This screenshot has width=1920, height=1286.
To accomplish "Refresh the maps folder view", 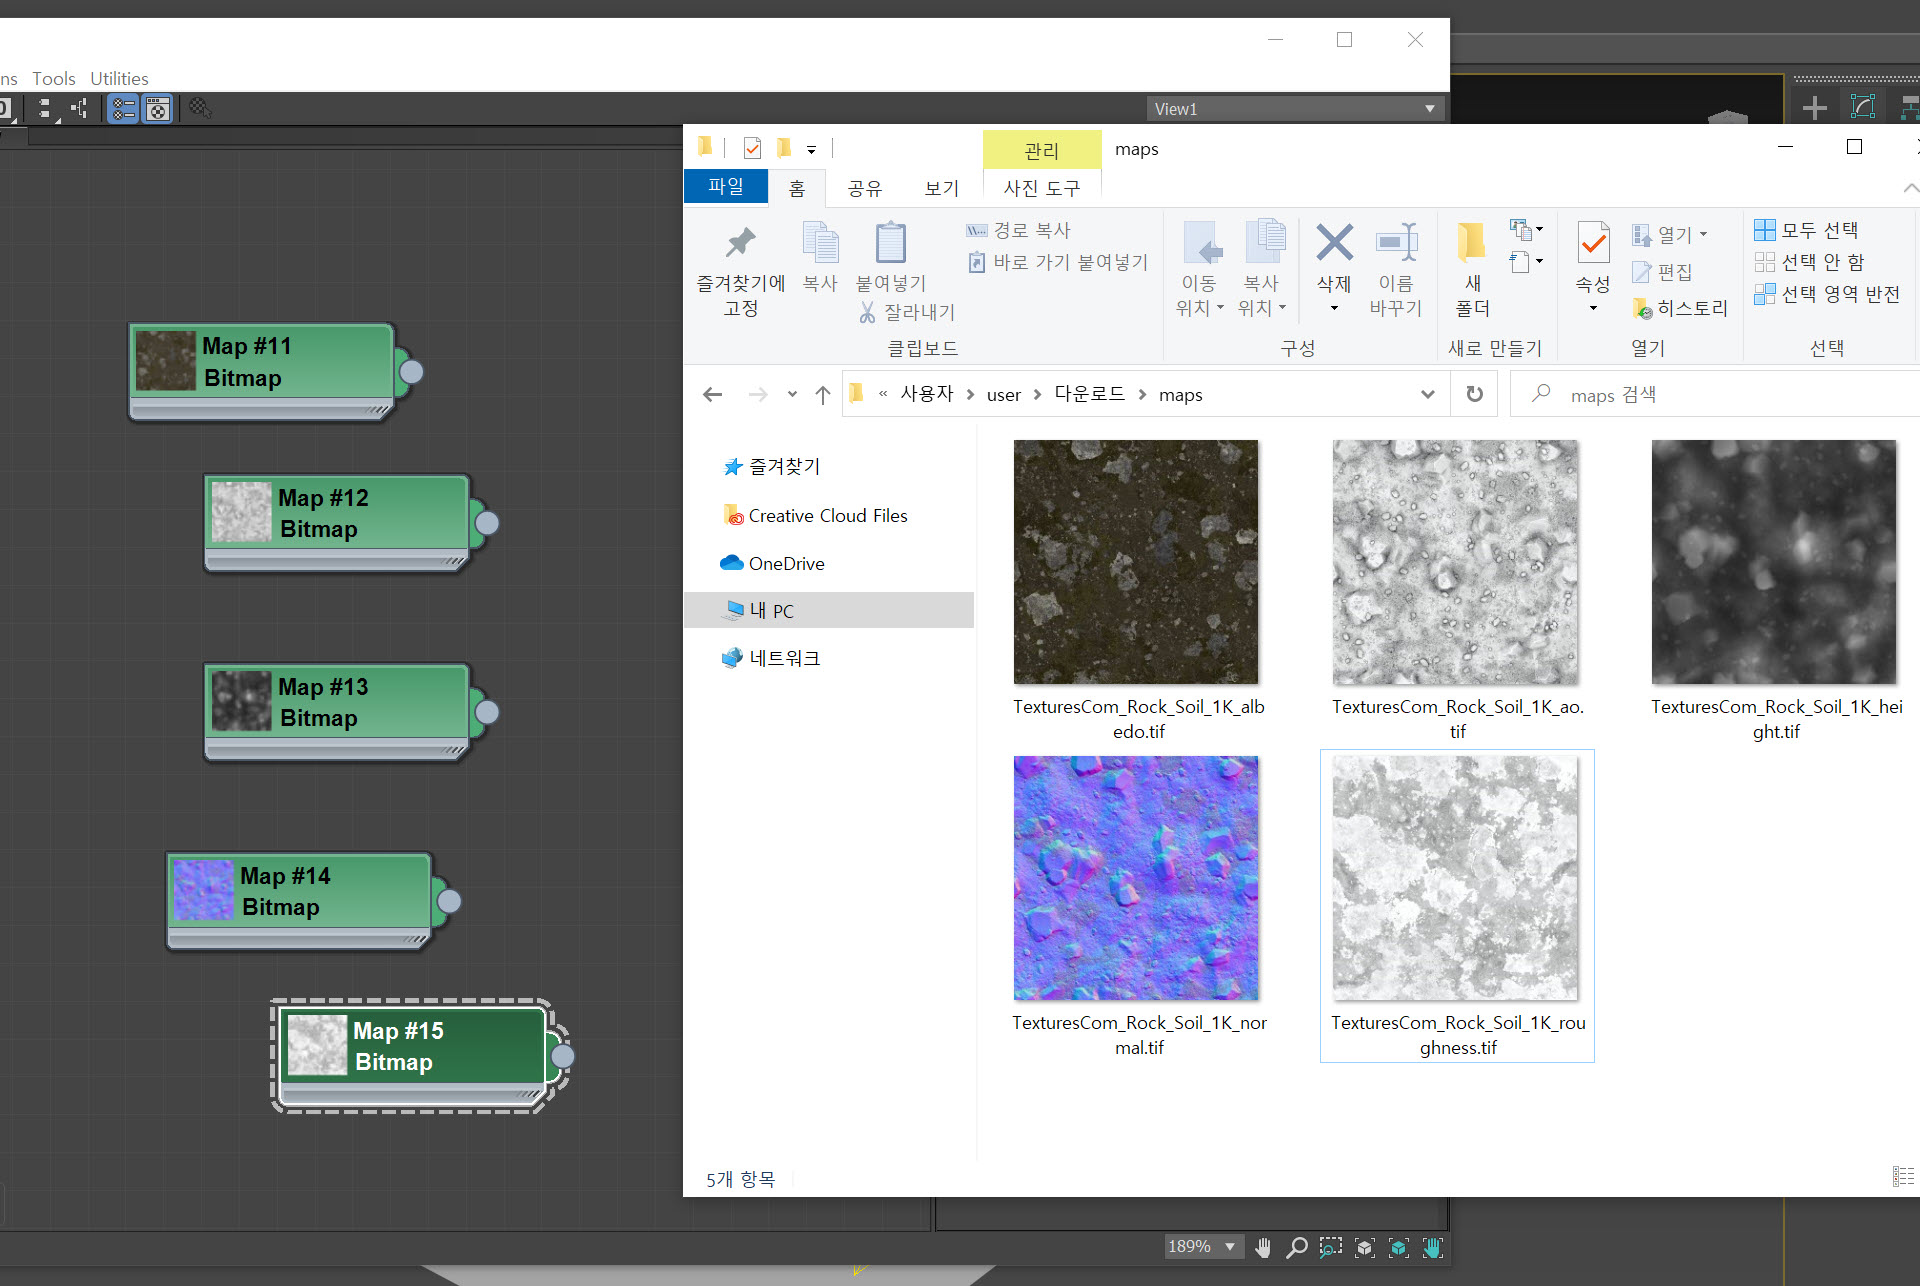I will point(1474,394).
